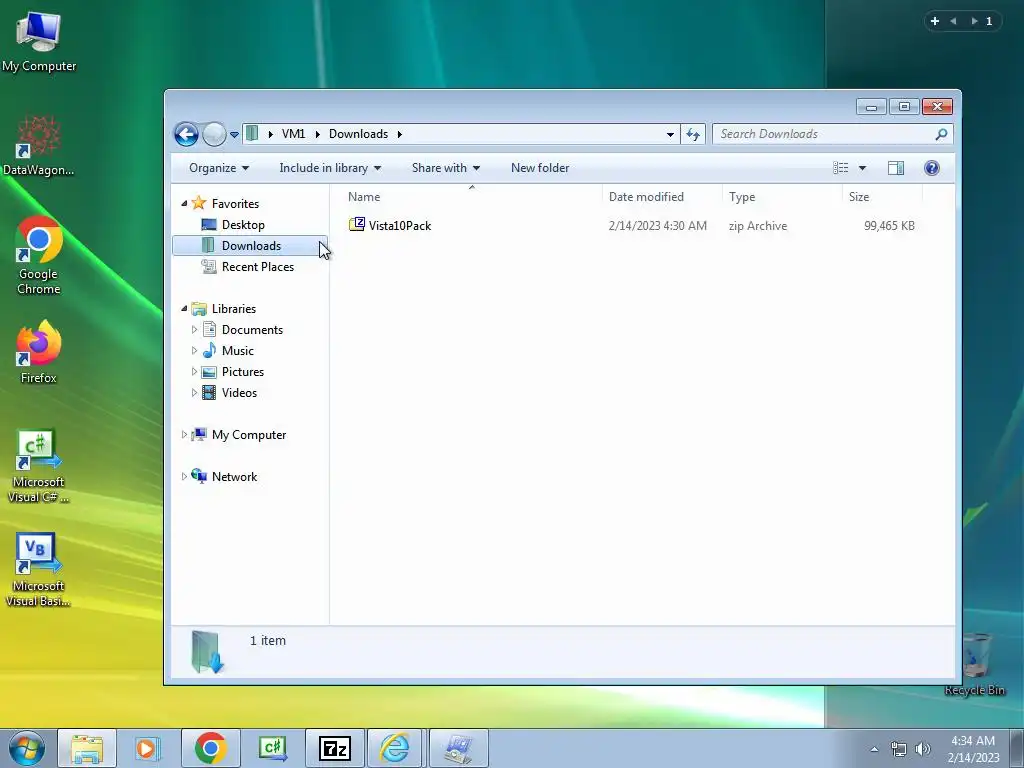The width and height of the screenshot is (1024, 768).
Task: Click New folder button
Action: point(539,168)
